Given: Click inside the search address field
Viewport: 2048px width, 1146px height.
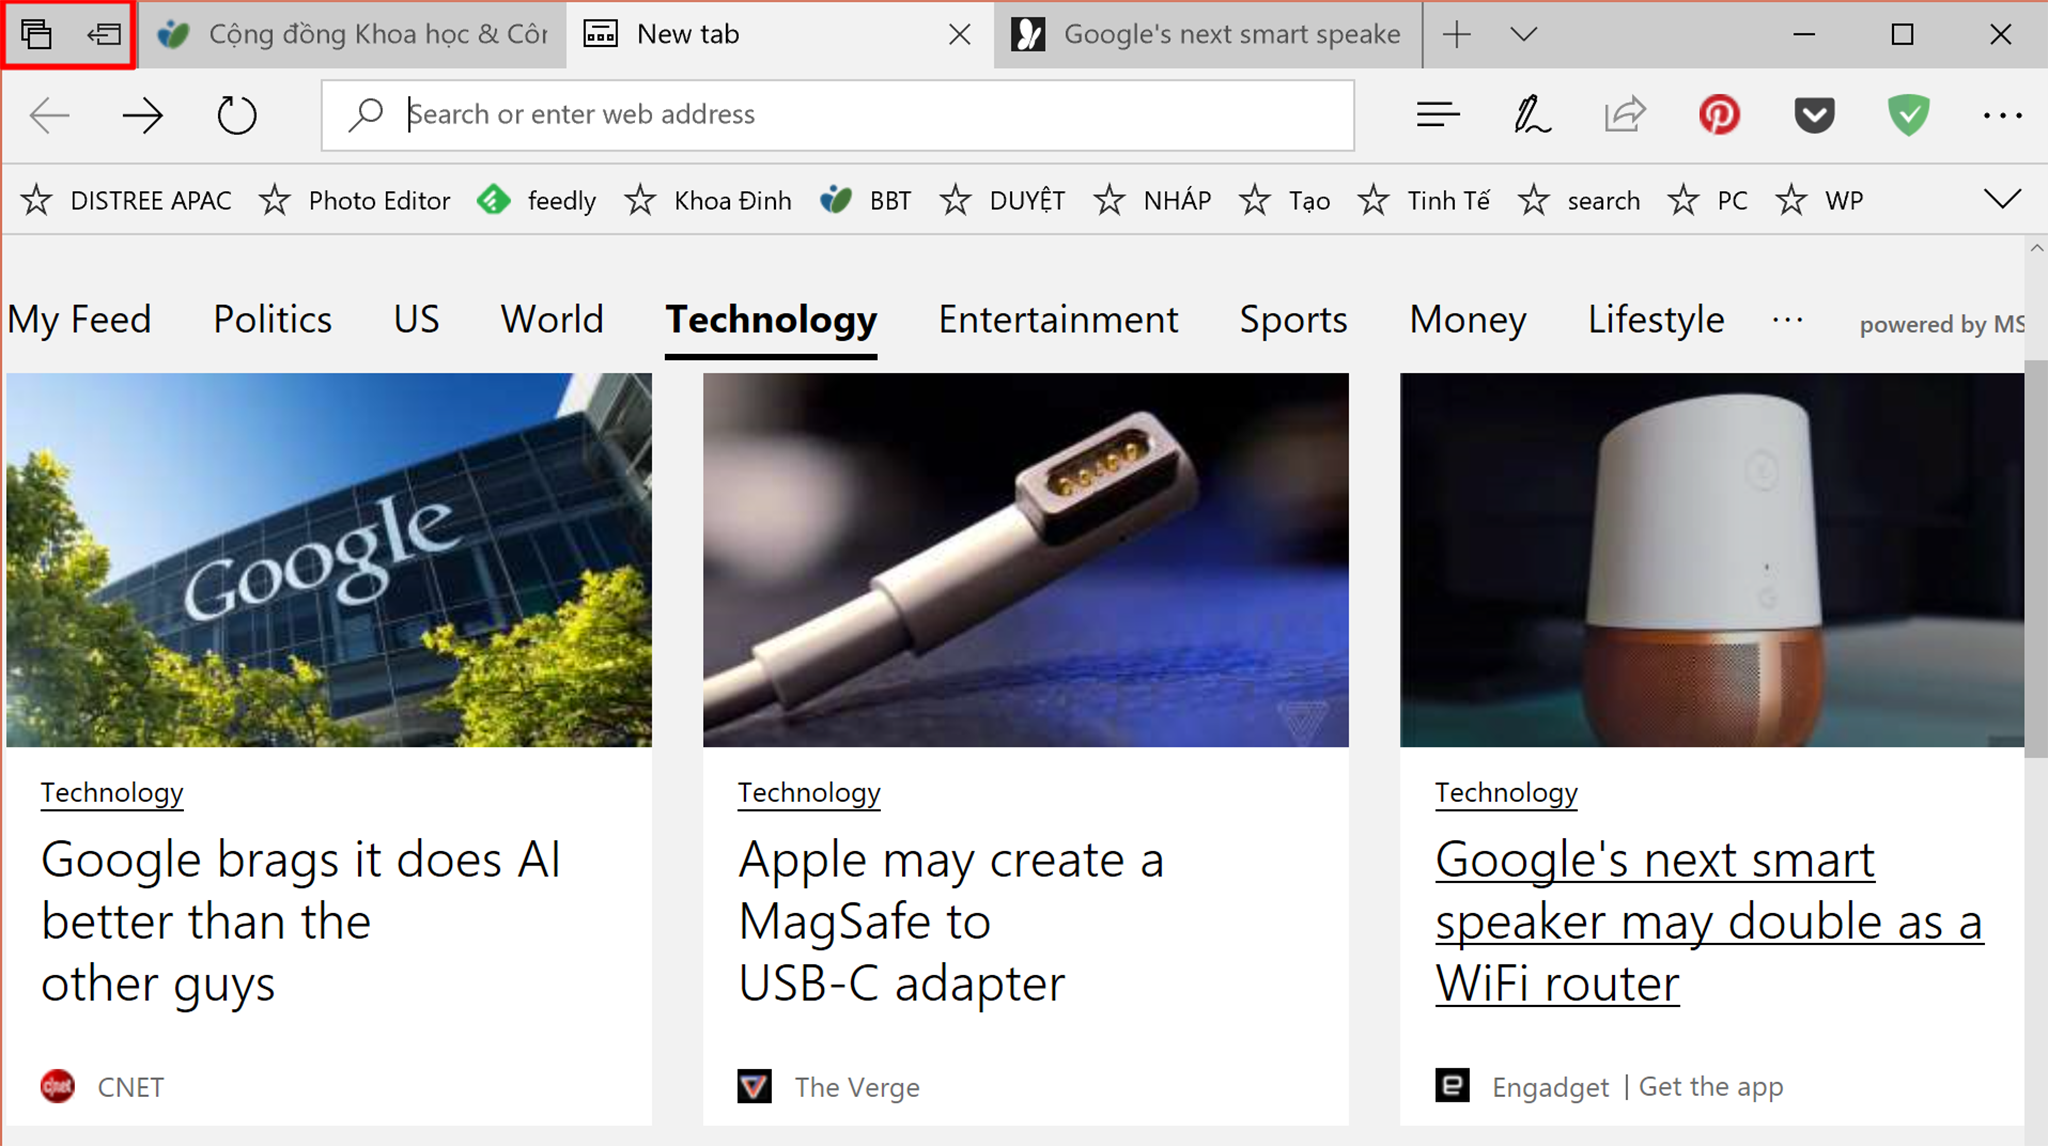Looking at the screenshot, I should 800,114.
